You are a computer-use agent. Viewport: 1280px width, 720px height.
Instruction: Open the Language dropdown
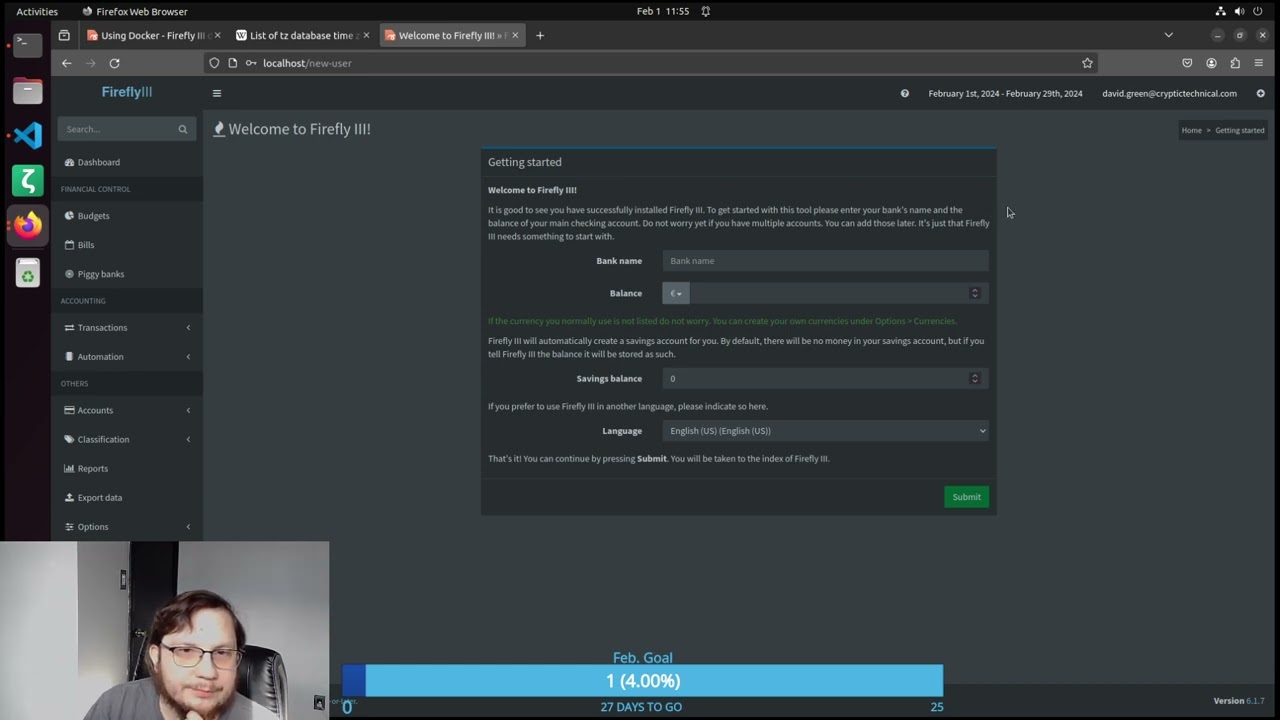825,431
